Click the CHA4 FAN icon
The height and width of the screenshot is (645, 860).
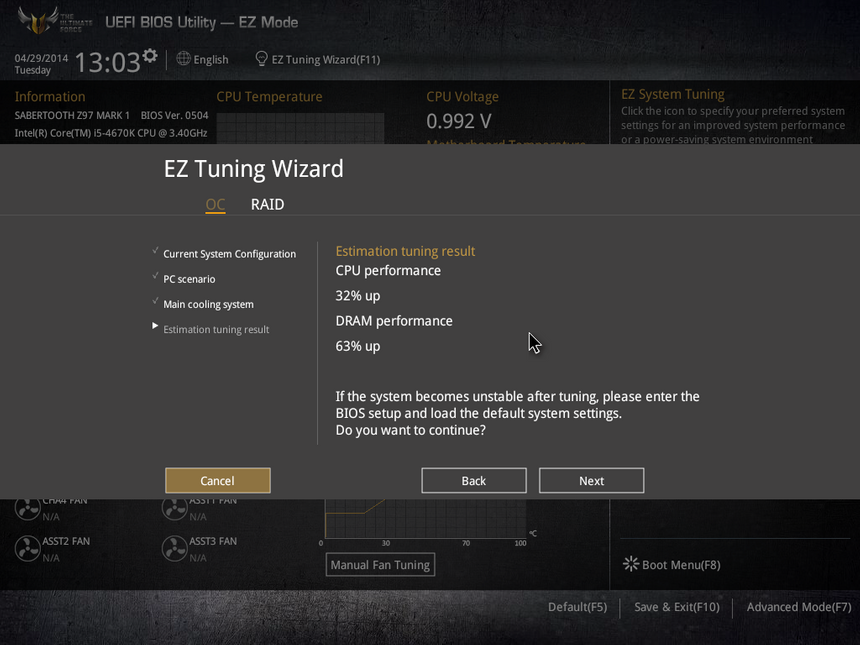click(x=27, y=508)
